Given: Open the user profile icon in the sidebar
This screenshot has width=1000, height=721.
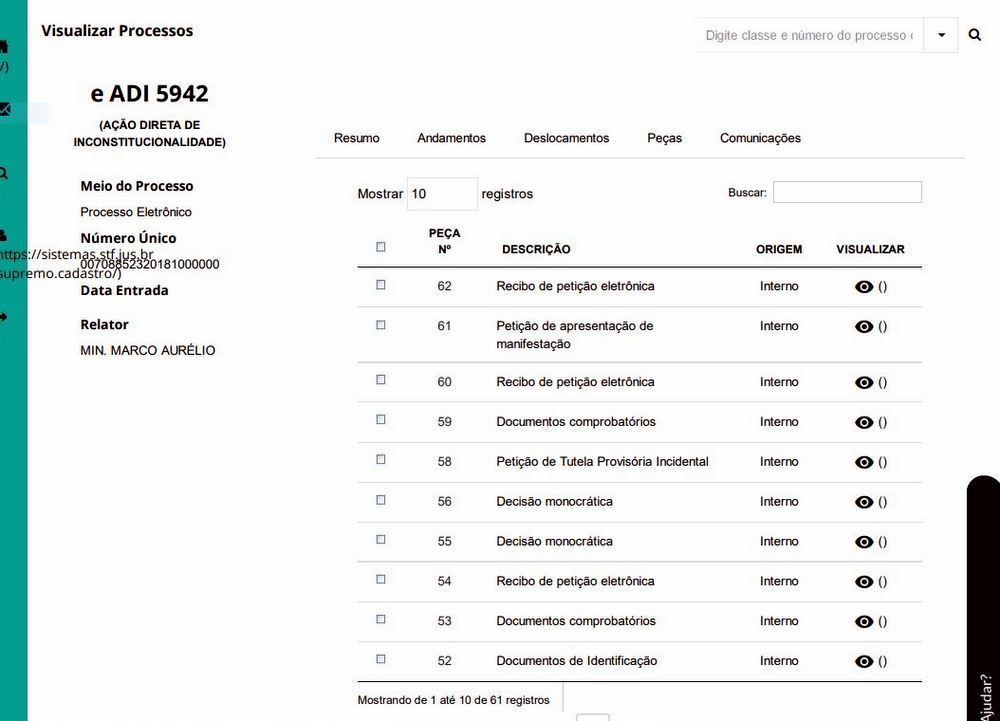Looking at the screenshot, I should click(x=4, y=235).
